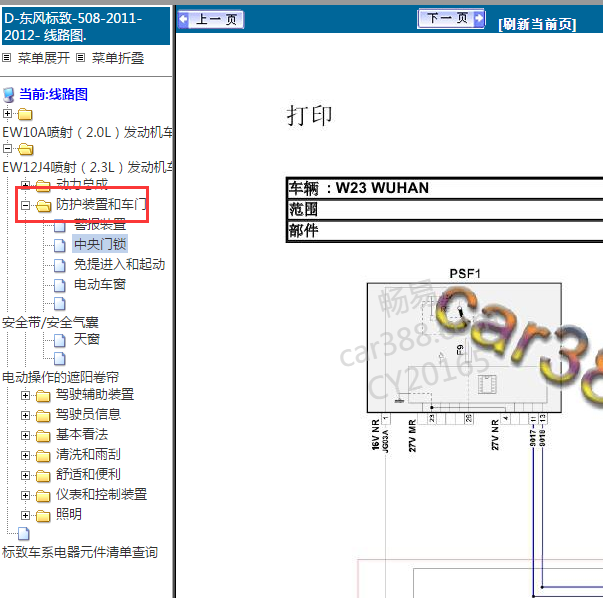Open 标致车系电器元件清单查询 page
Viewport: 603px width, 598px height.
tap(80, 552)
